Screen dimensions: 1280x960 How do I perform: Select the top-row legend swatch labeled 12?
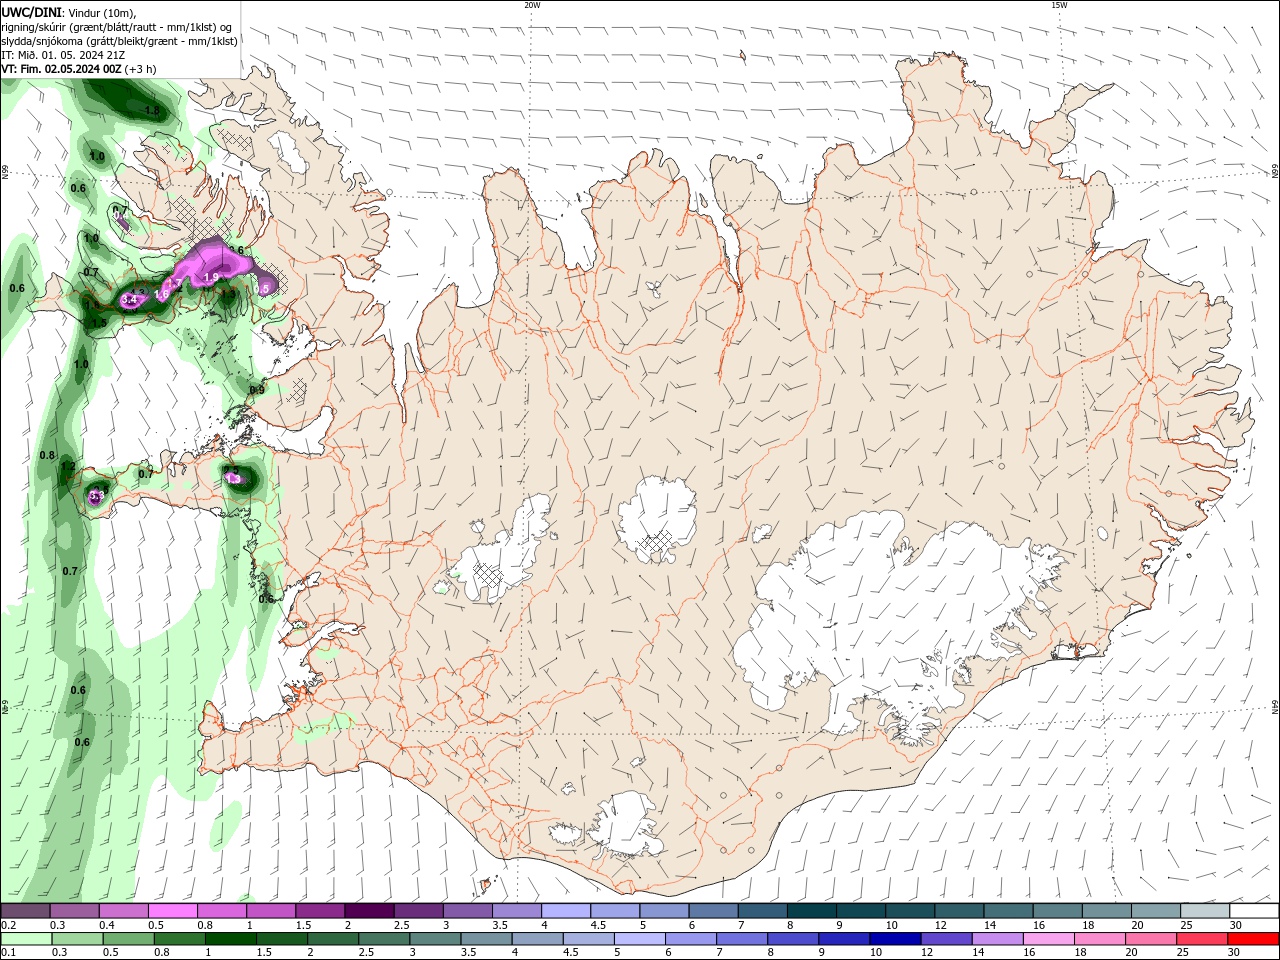click(959, 911)
